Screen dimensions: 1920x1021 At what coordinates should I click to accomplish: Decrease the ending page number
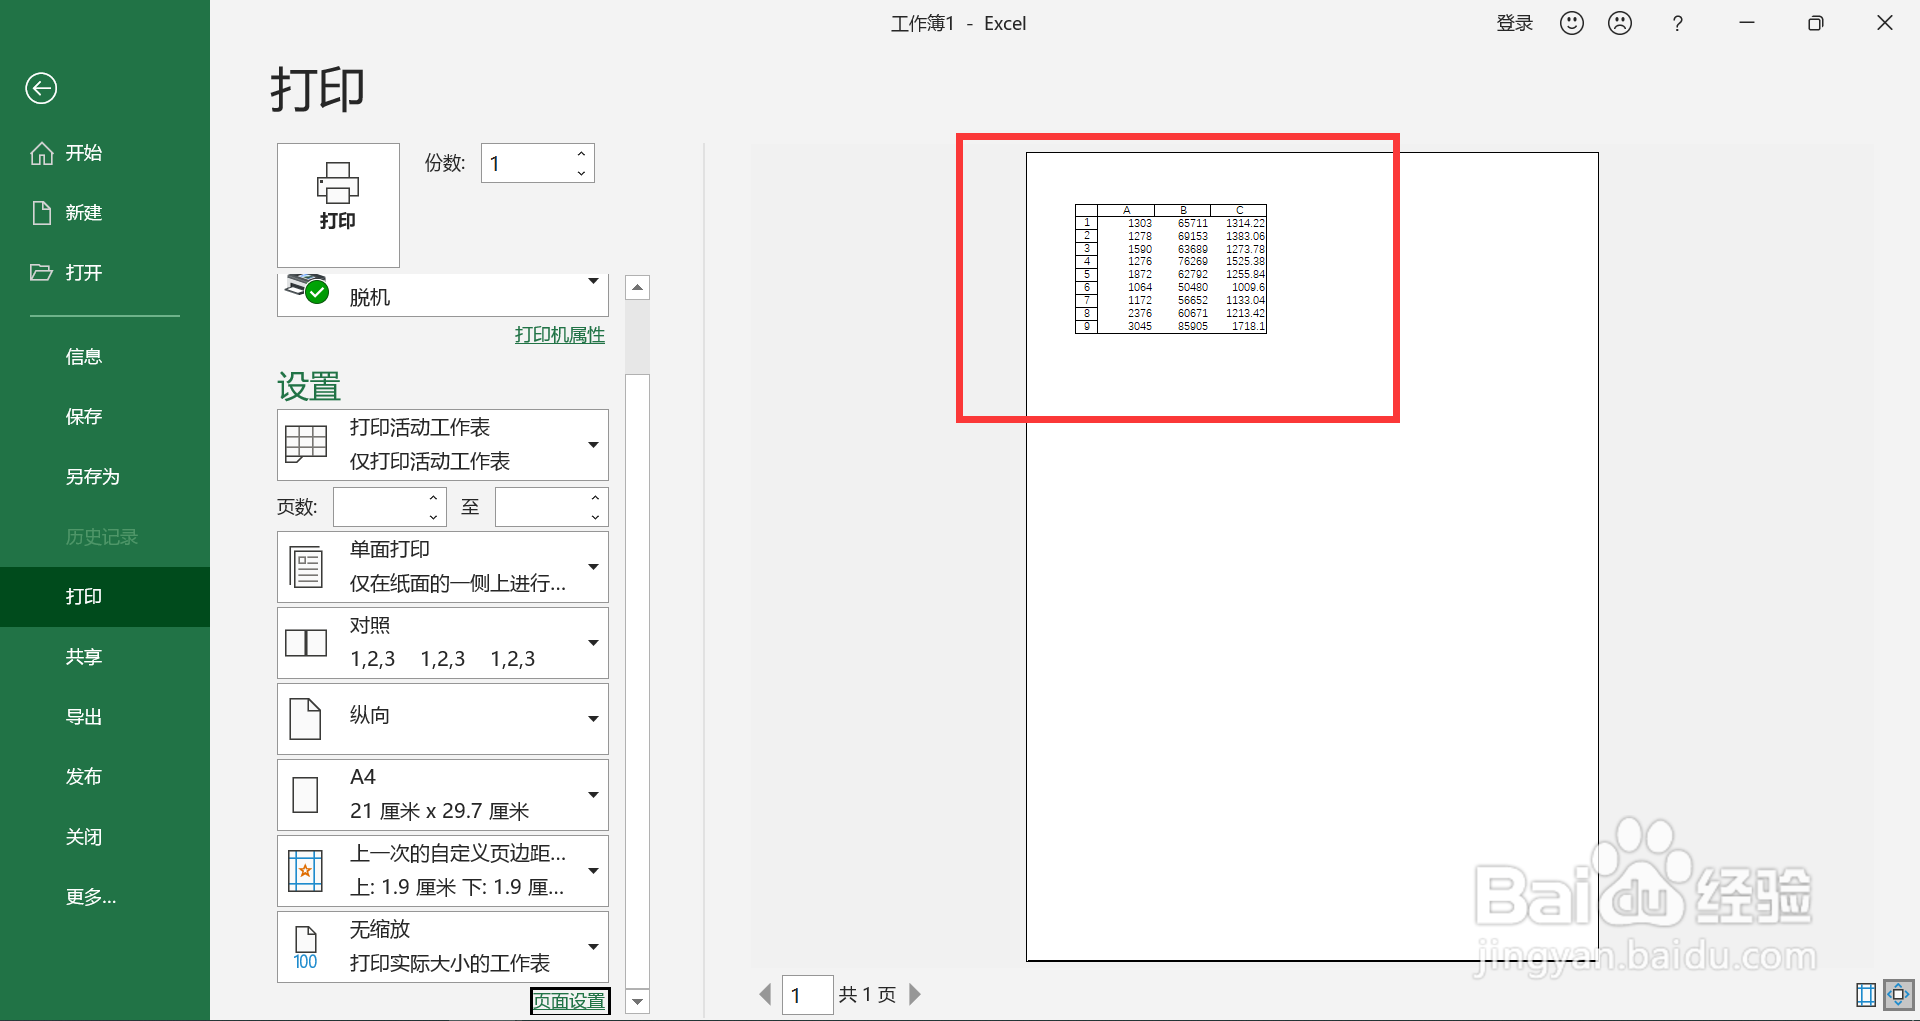point(595,517)
